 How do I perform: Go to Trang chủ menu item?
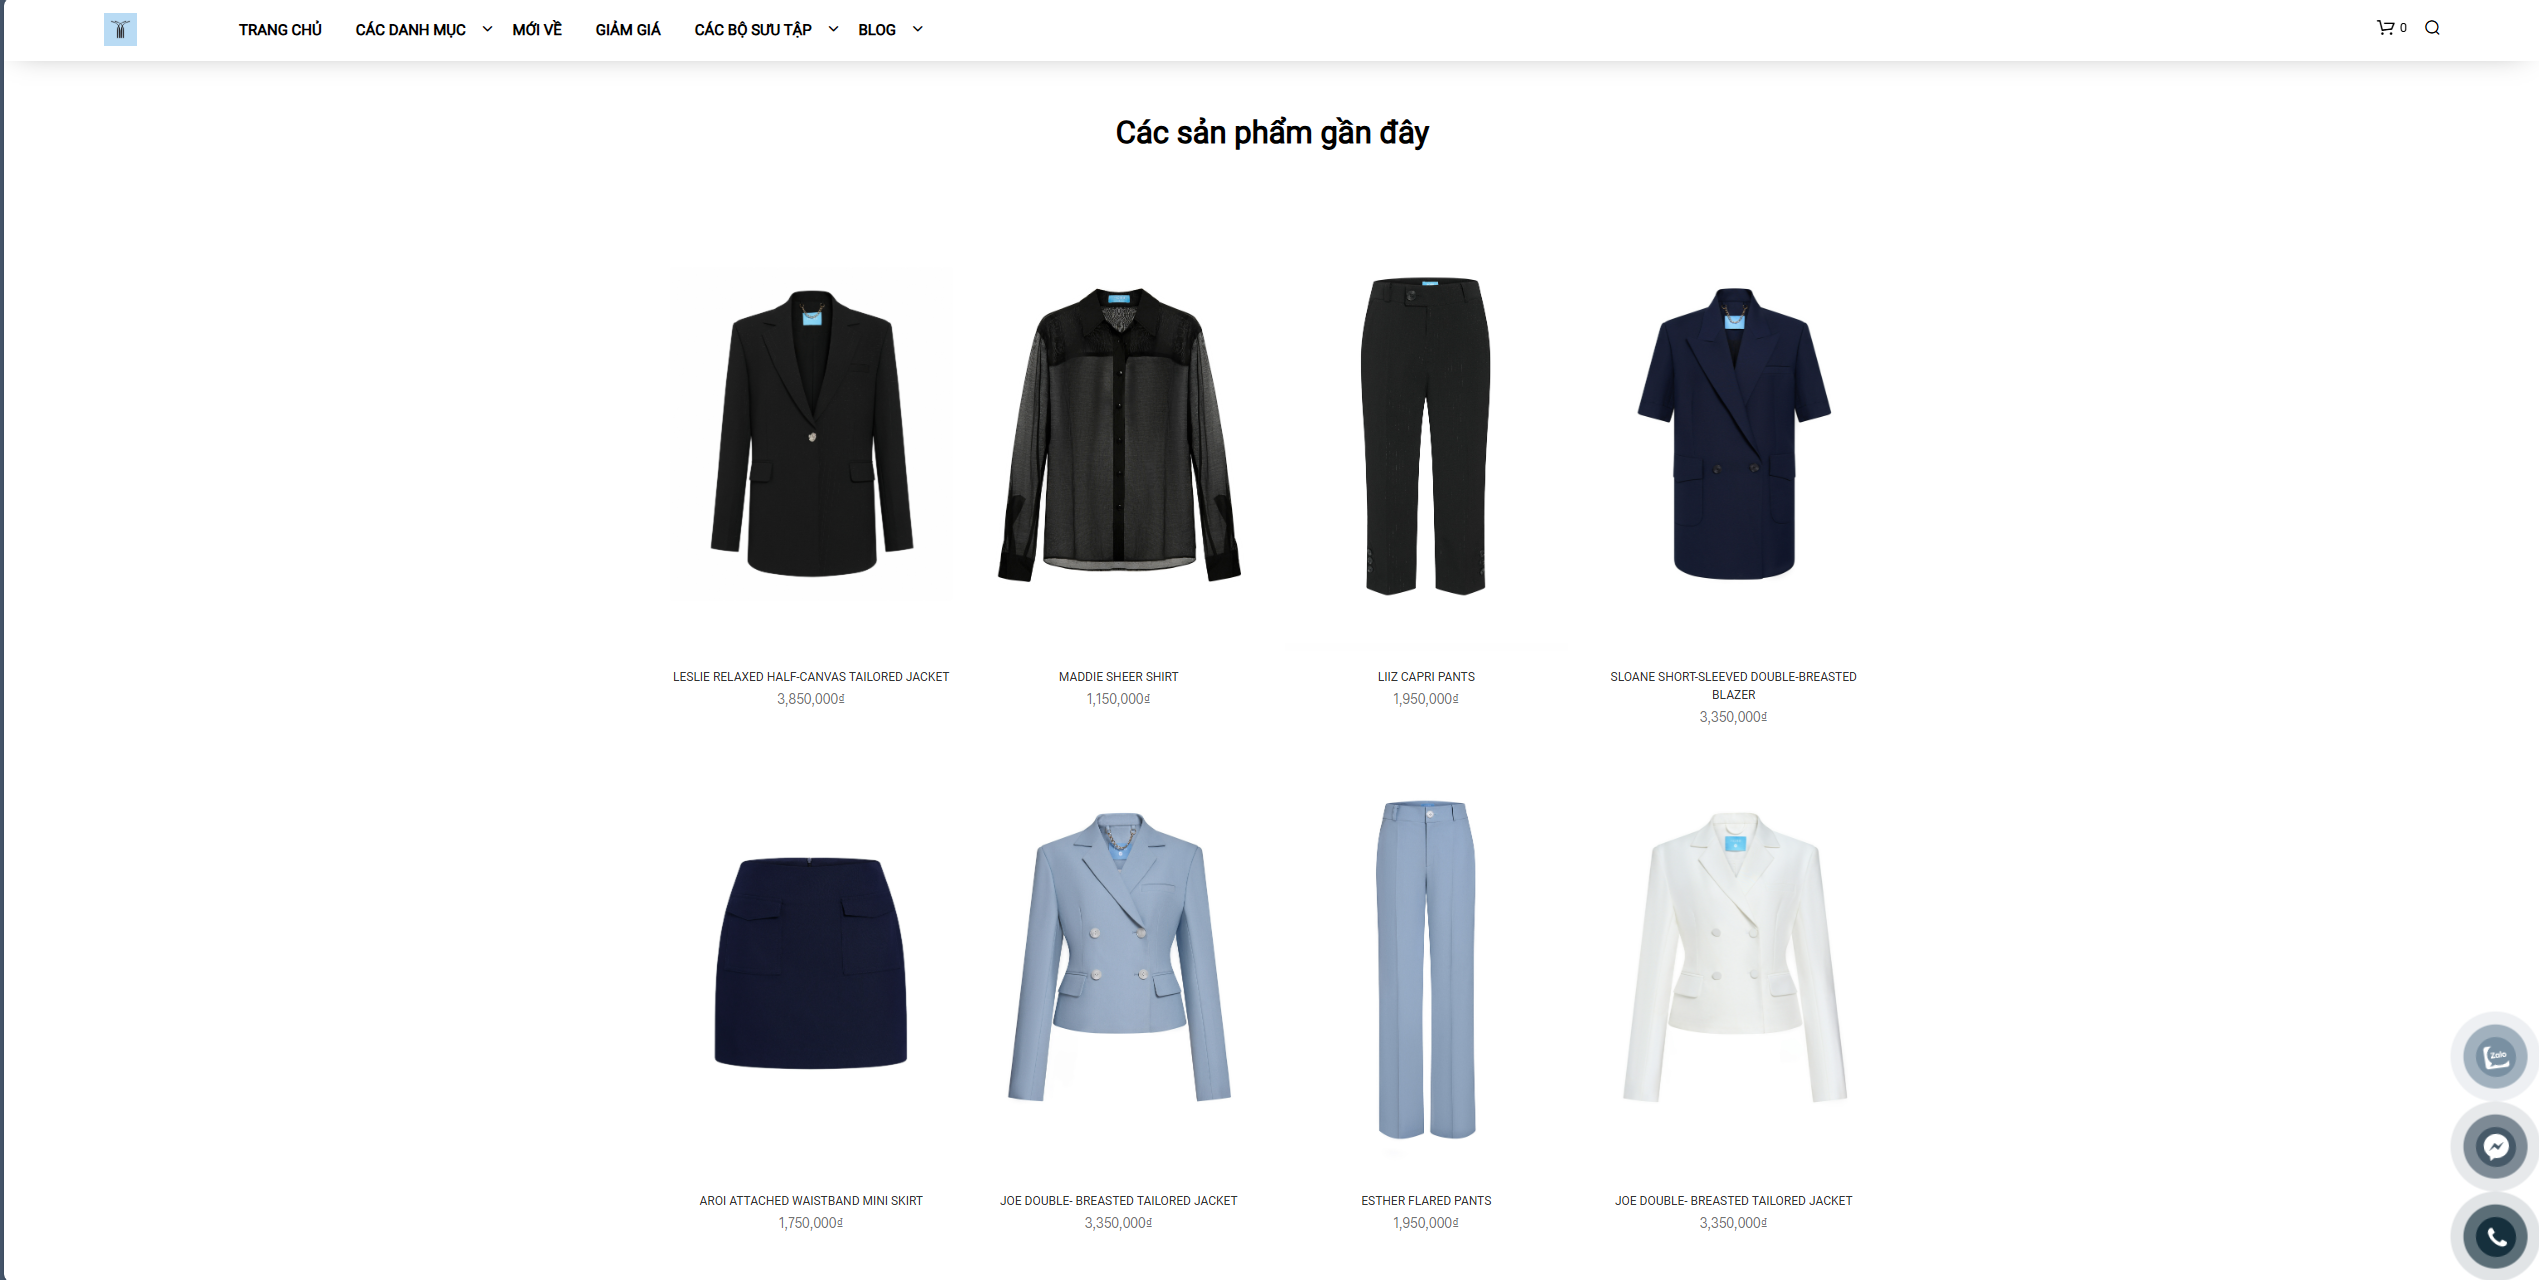coord(280,30)
